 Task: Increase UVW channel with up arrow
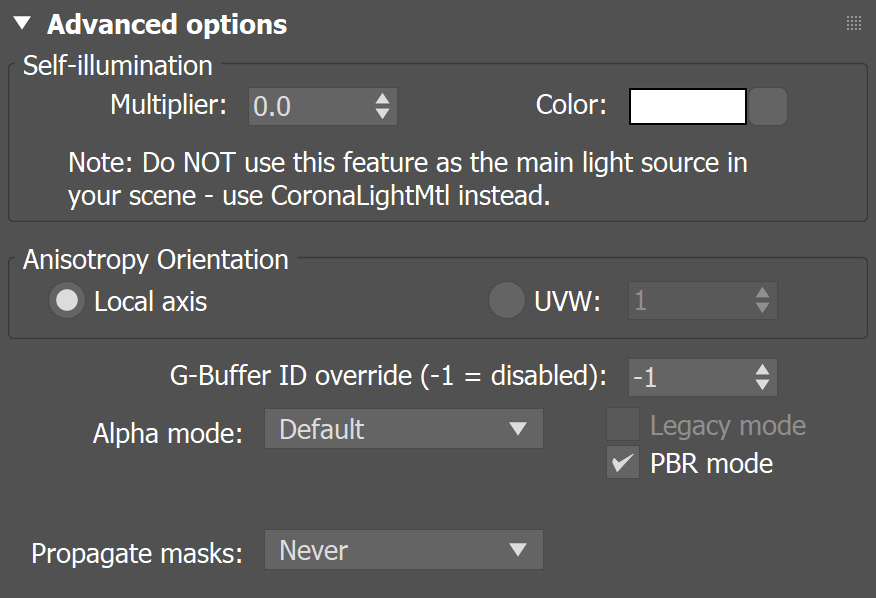[x=762, y=293]
